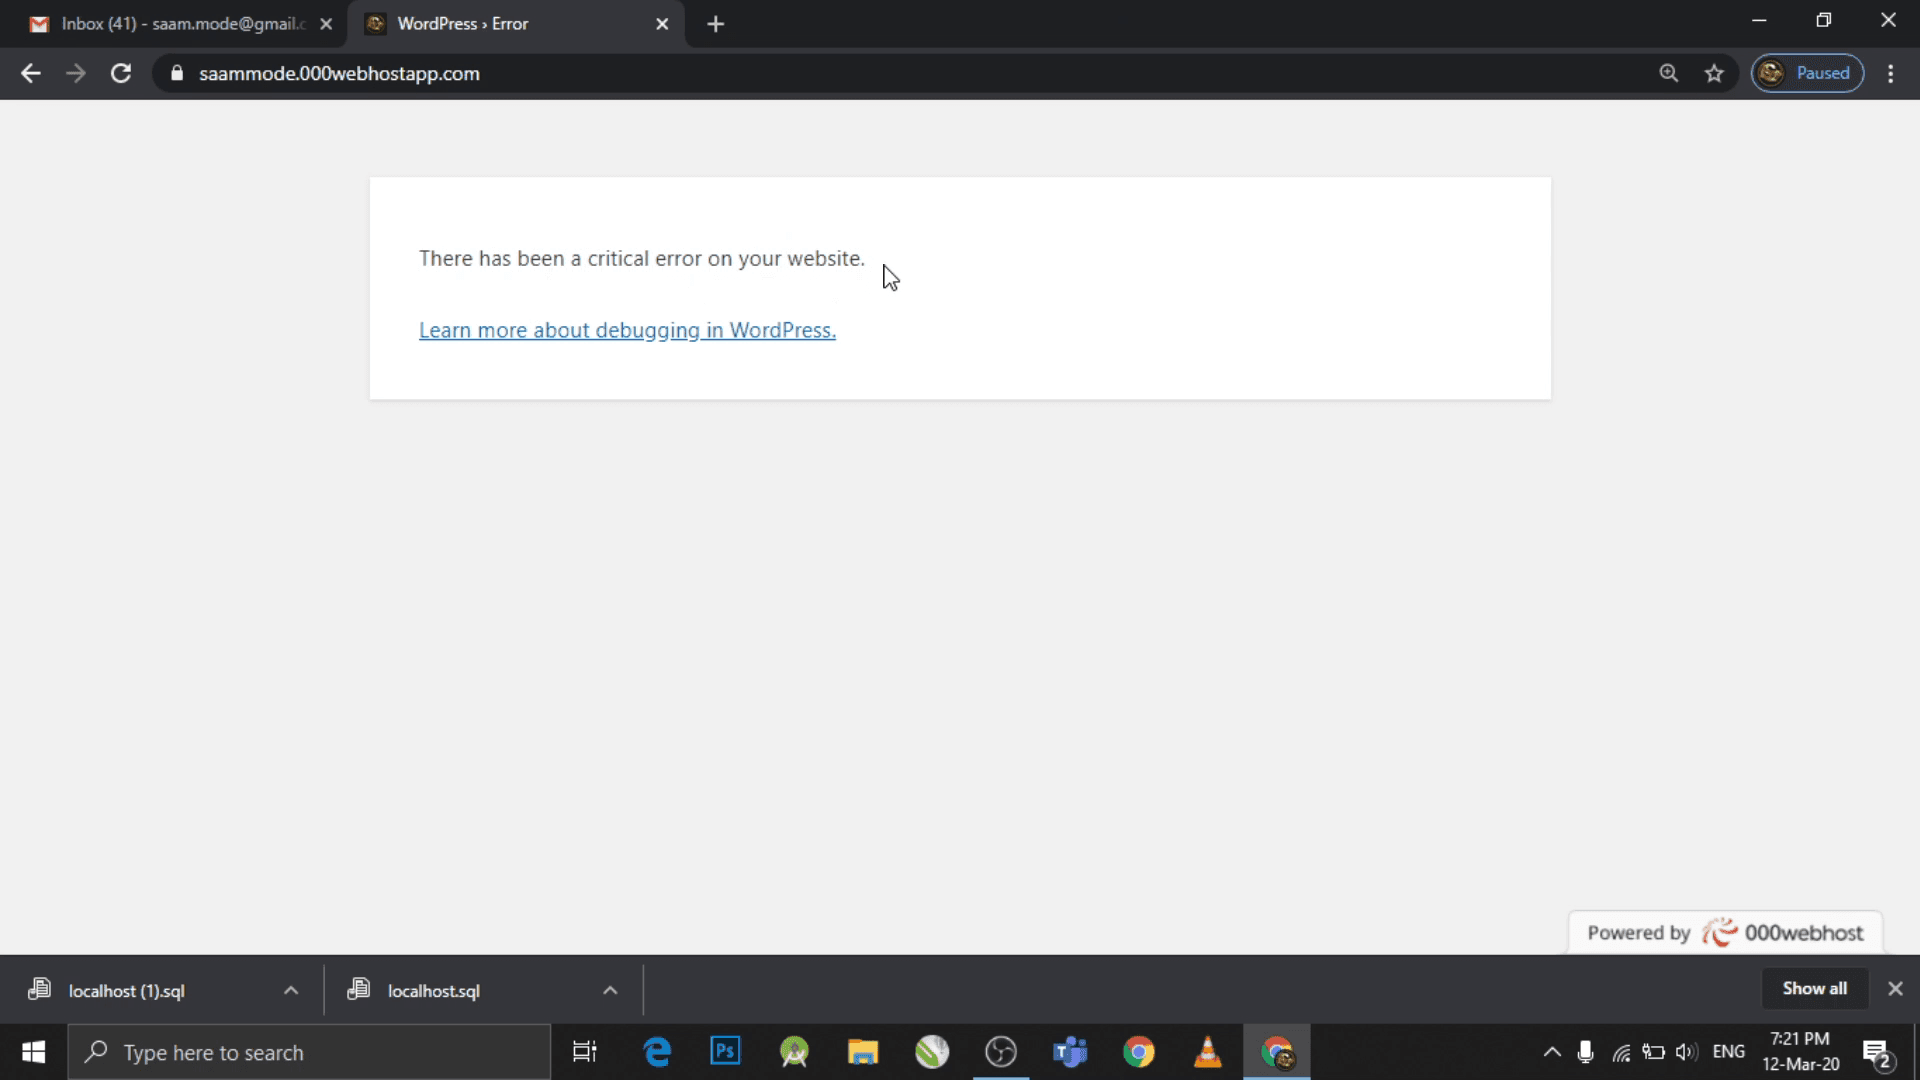The height and width of the screenshot is (1080, 1920).
Task: Show hidden system tray icons
Action: (1552, 1052)
